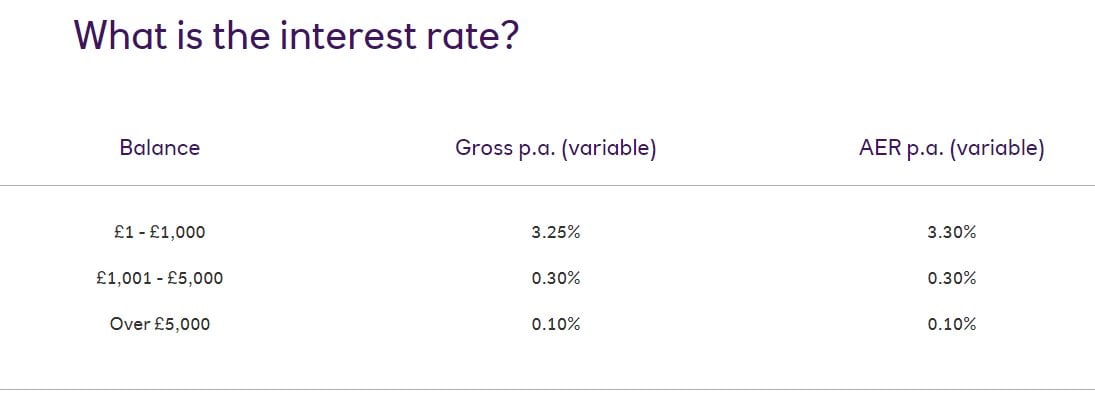
Task: Click the Gross p.a. (variable) column header
Action: (555, 149)
